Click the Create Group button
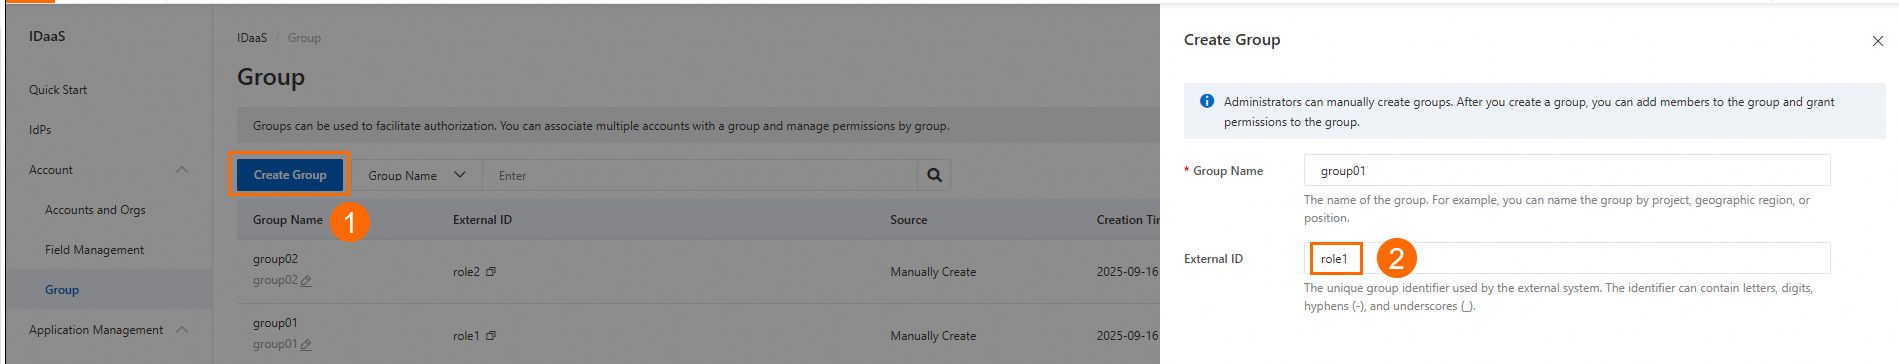Image resolution: width=1899 pixels, height=364 pixels. [x=290, y=175]
